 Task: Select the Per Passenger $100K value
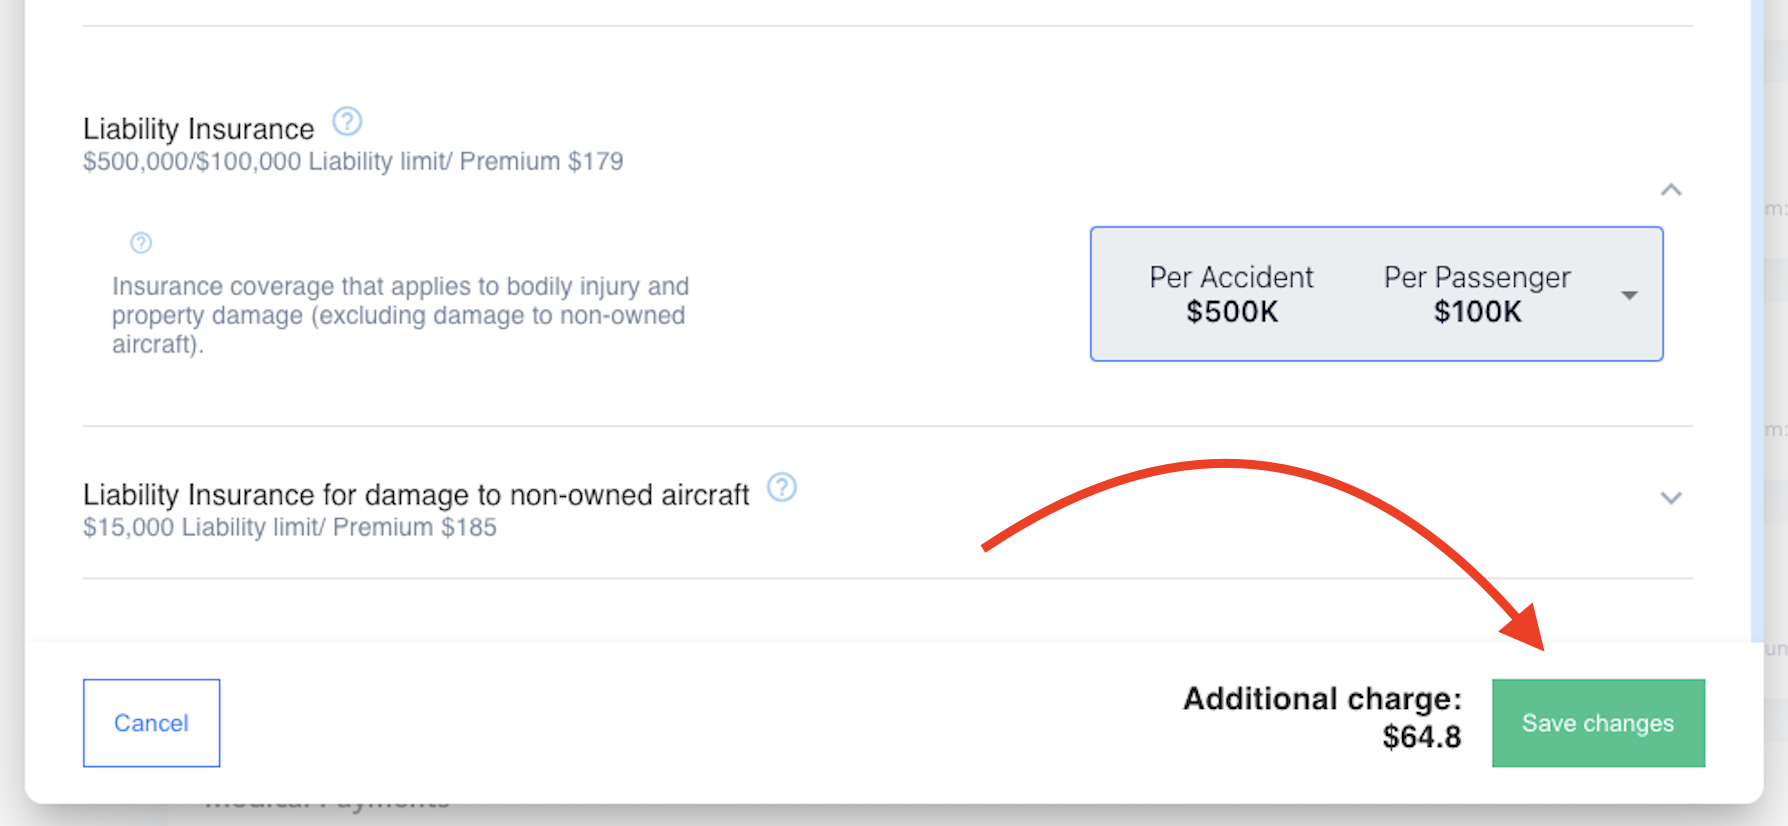1477,294
